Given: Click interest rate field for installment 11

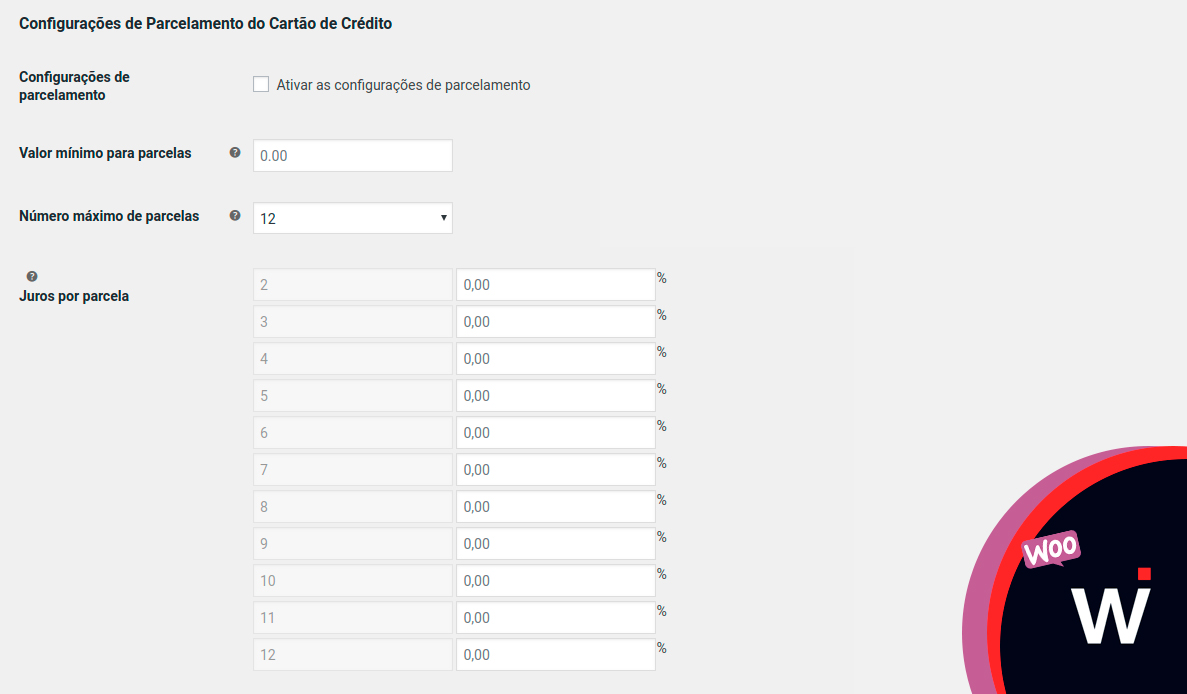Looking at the screenshot, I should point(556,618).
